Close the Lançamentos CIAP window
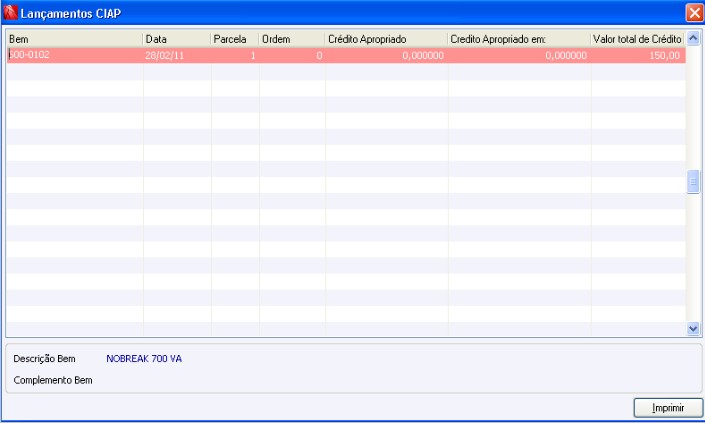The height and width of the screenshot is (424, 705). 695,13
